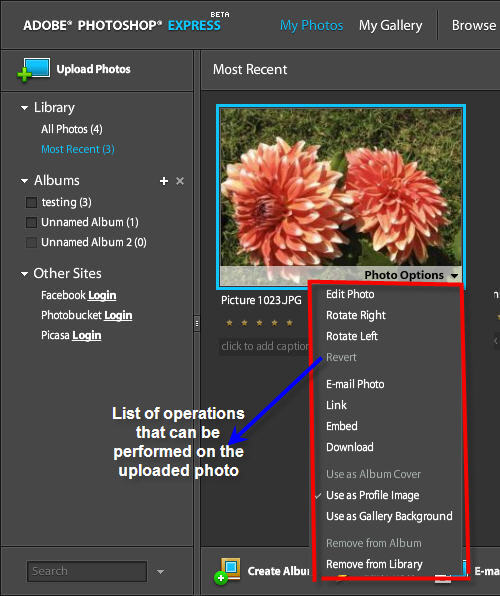Image resolution: width=500 pixels, height=596 pixels.
Task: Choose E-mail Photo menu entry
Action: click(355, 384)
